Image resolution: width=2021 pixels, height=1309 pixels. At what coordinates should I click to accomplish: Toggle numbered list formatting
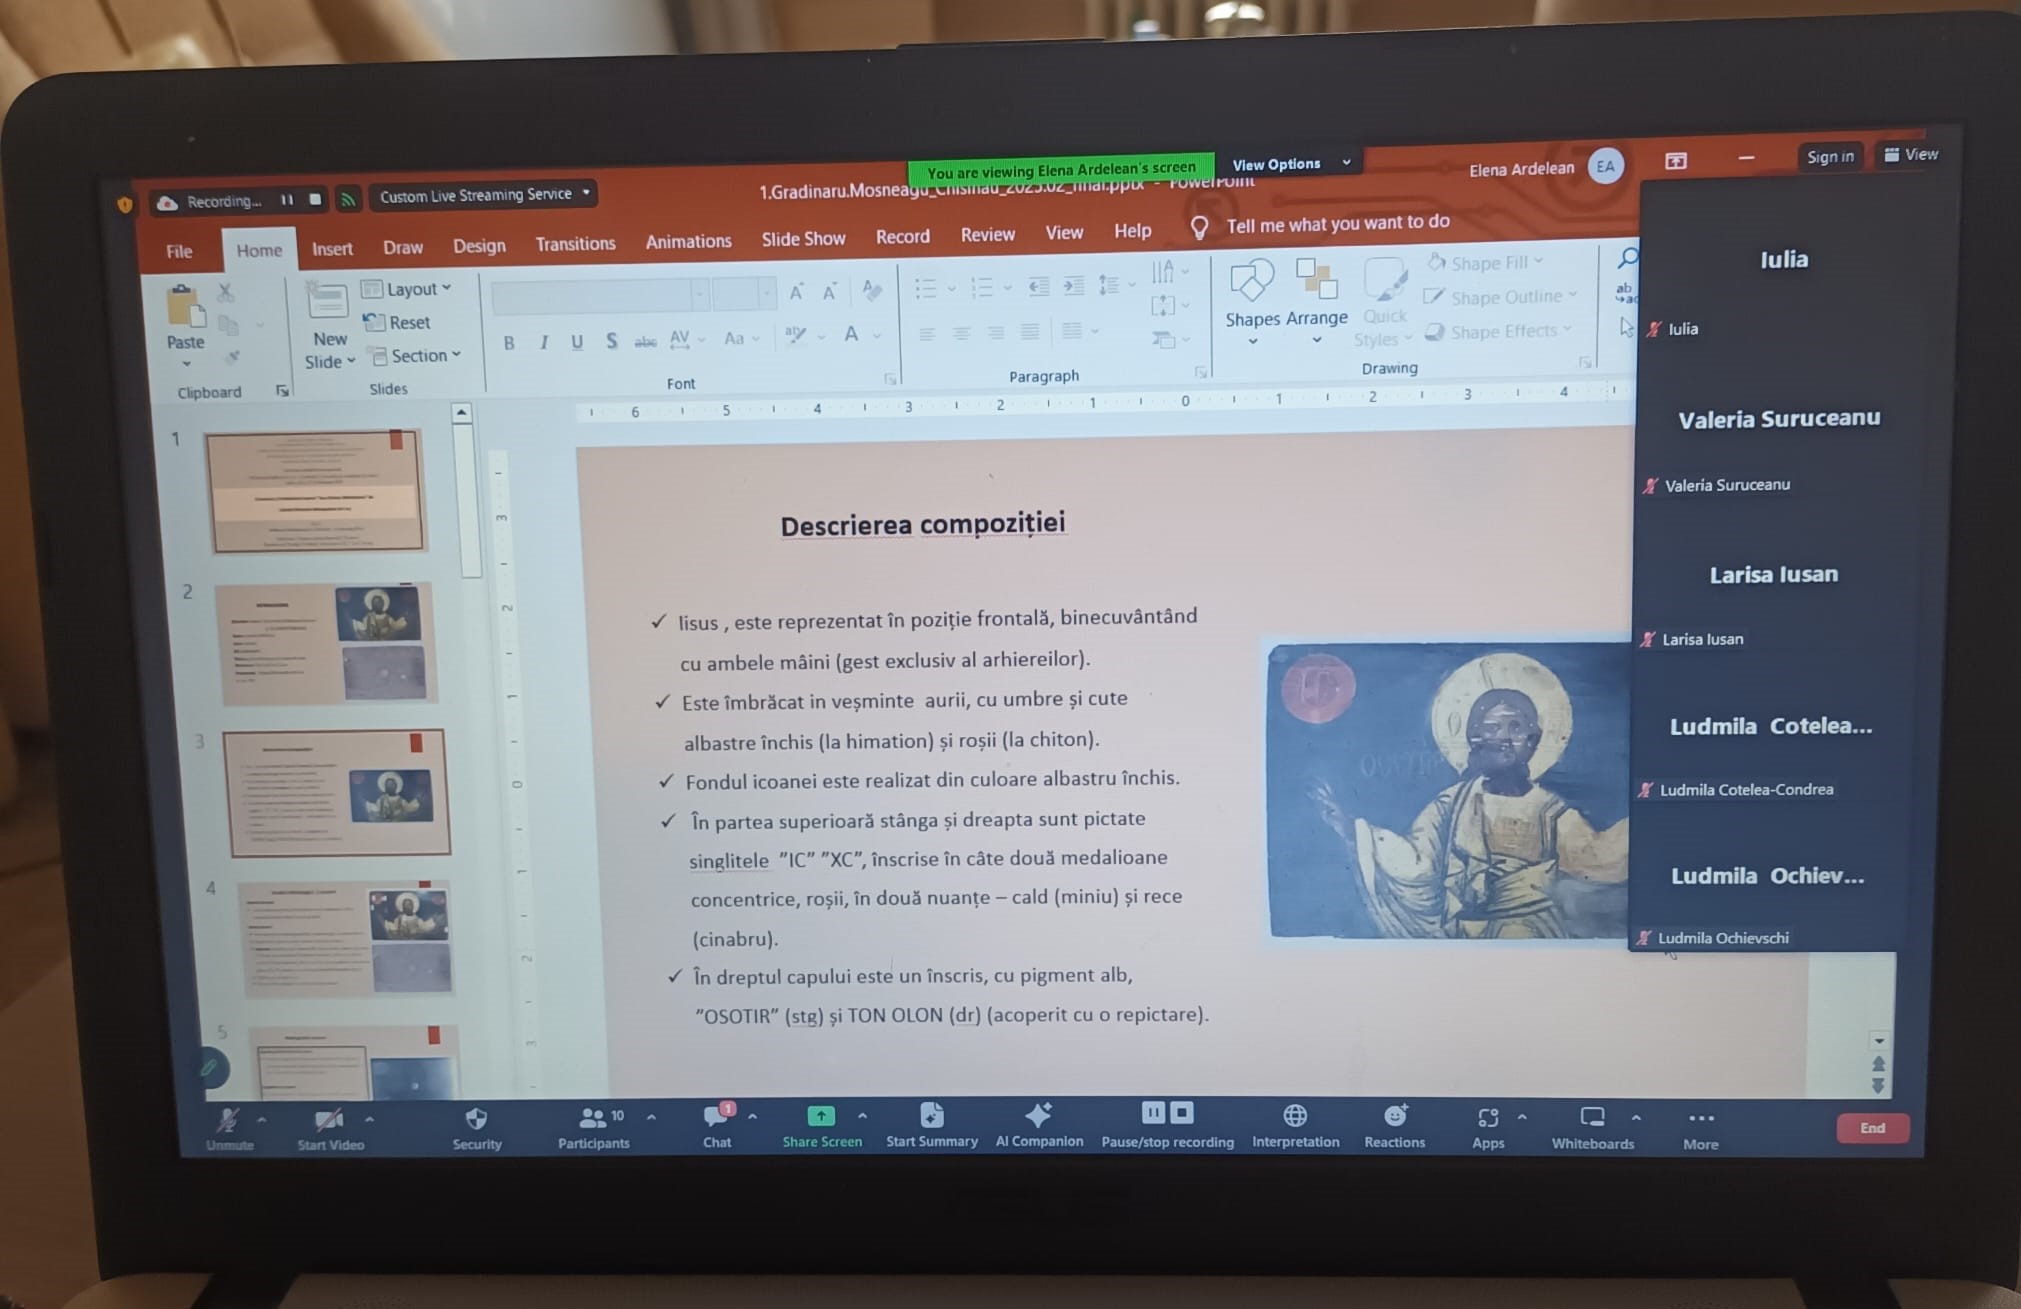pyautogui.click(x=982, y=288)
